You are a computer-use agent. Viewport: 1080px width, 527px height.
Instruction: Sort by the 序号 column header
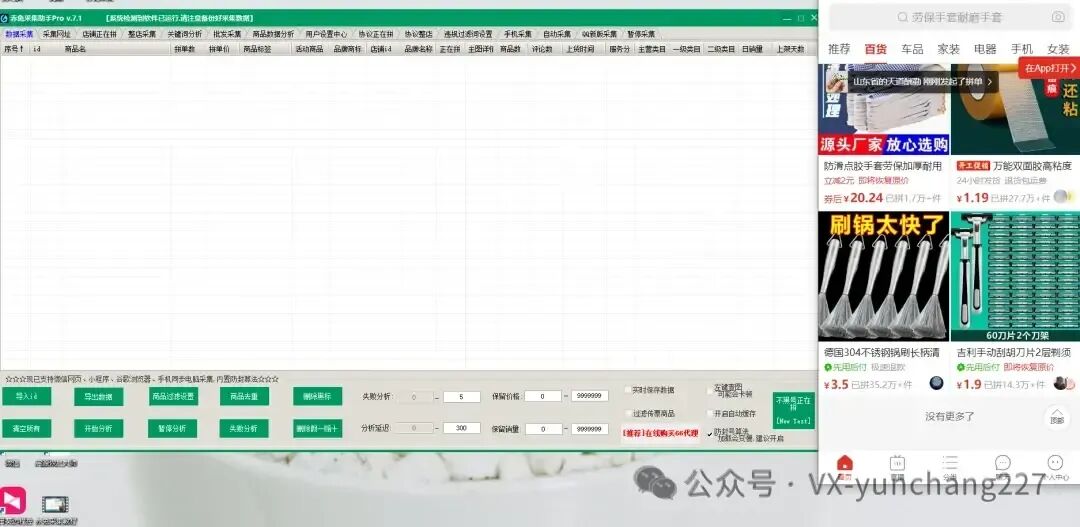(14, 50)
